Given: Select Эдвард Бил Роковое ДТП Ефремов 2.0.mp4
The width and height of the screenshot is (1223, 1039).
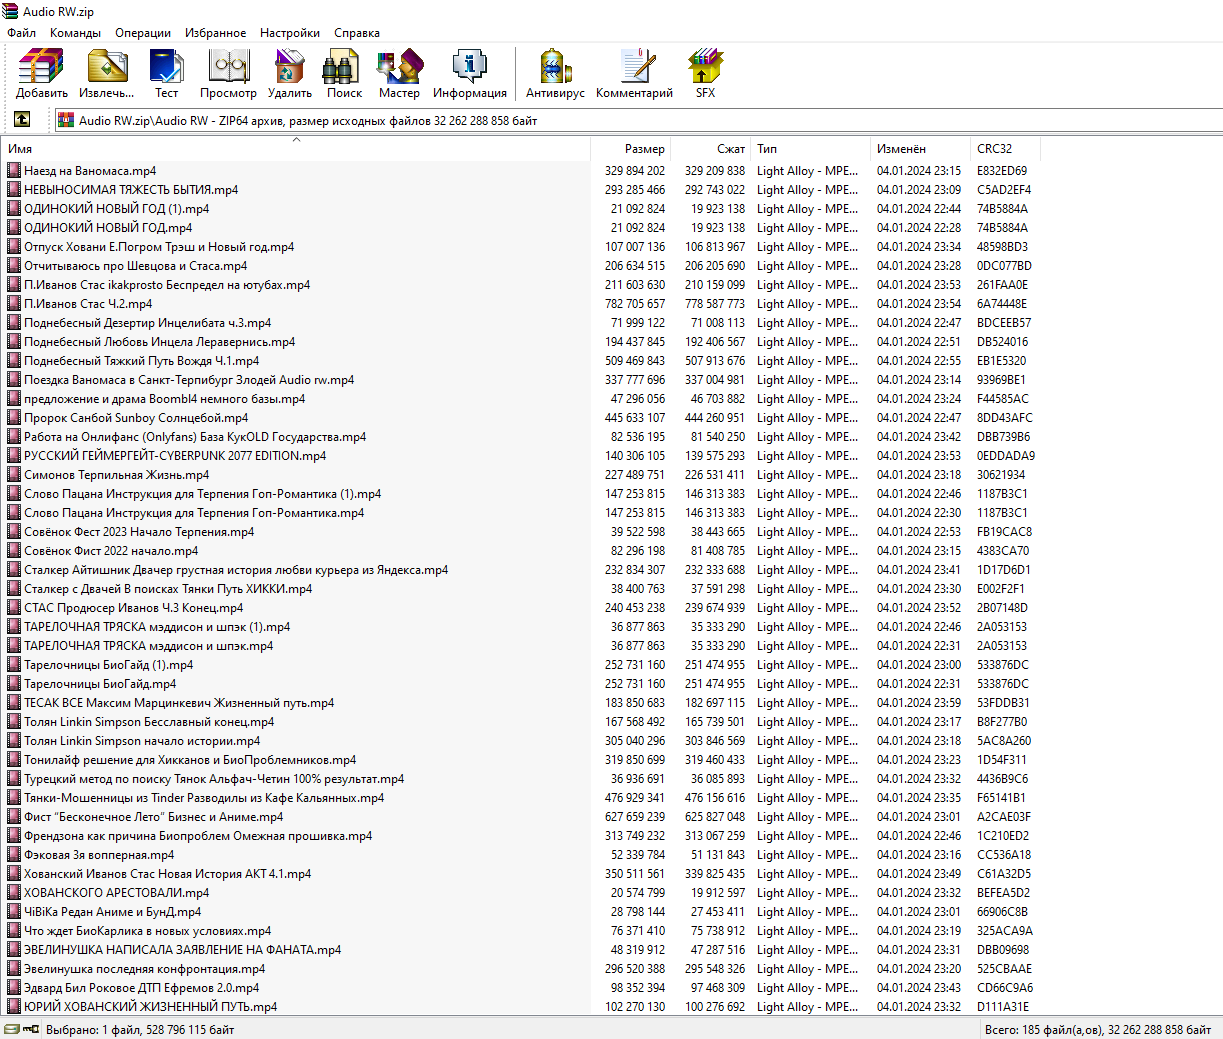Looking at the screenshot, I should pyautogui.click(x=141, y=987).
